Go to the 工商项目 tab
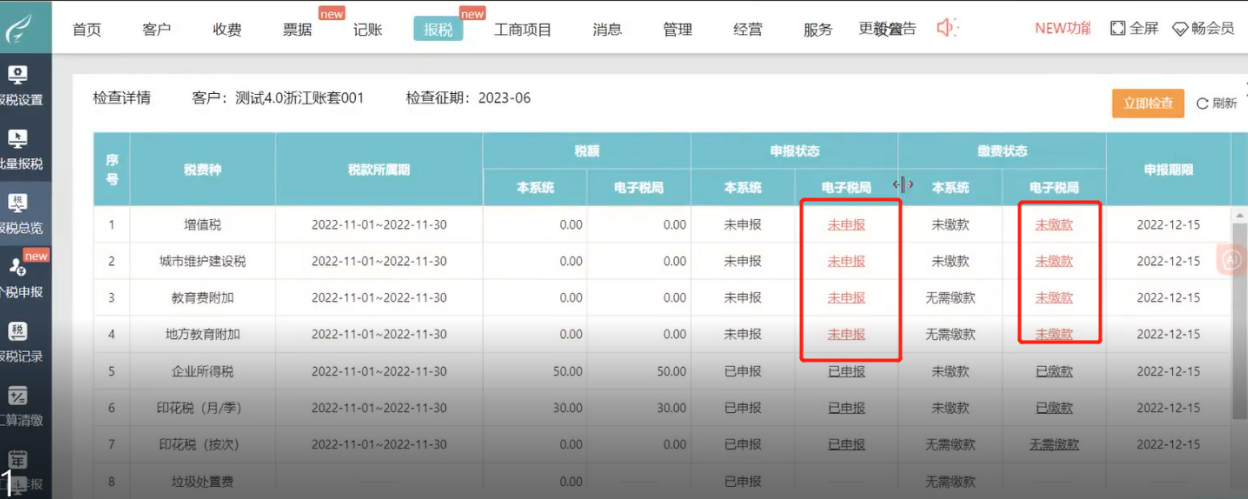1248x499 pixels. coord(523,29)
